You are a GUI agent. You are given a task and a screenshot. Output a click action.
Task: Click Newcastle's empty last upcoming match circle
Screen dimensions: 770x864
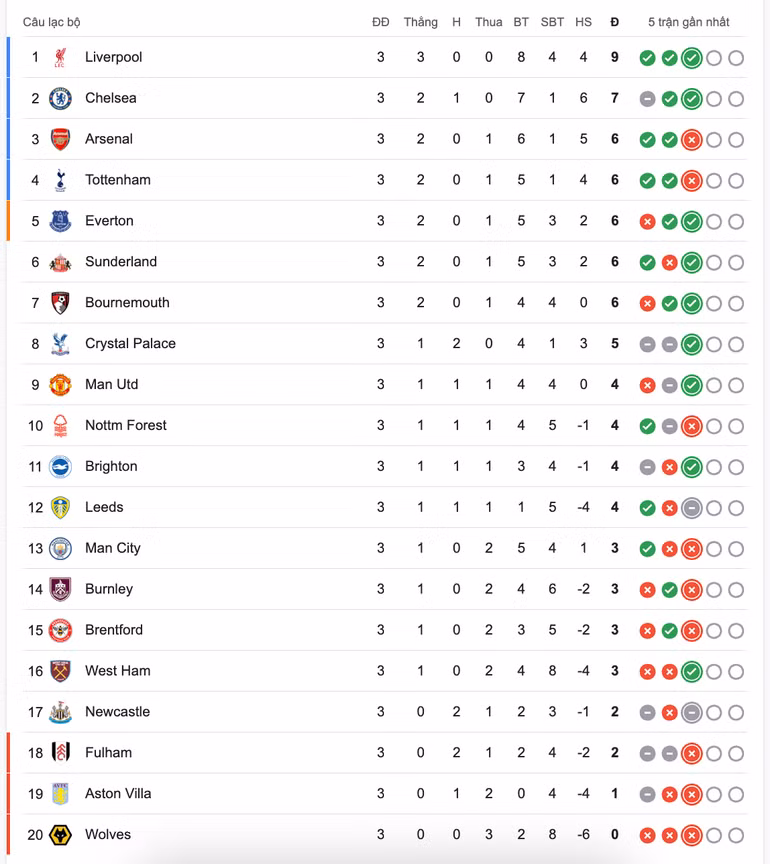coord(736,713)
